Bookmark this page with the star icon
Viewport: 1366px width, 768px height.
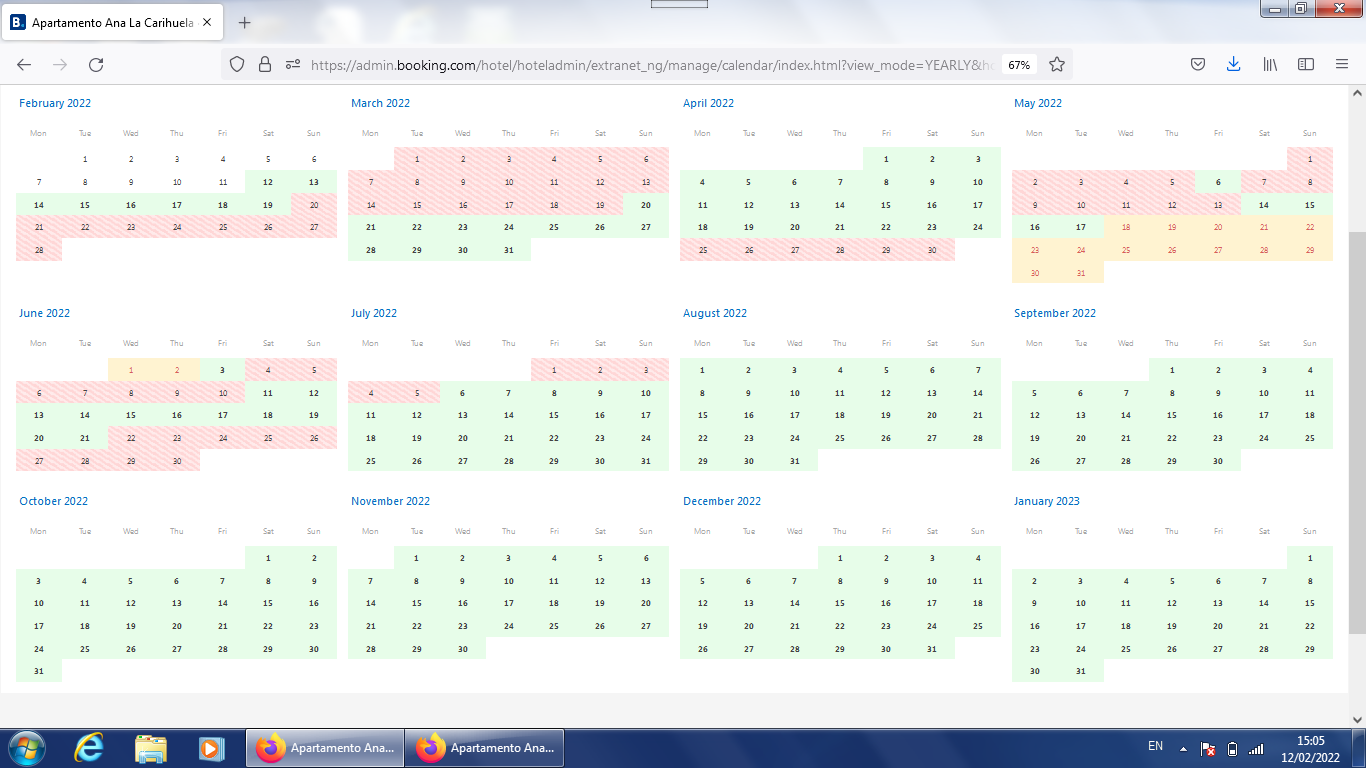[1056, 64]
